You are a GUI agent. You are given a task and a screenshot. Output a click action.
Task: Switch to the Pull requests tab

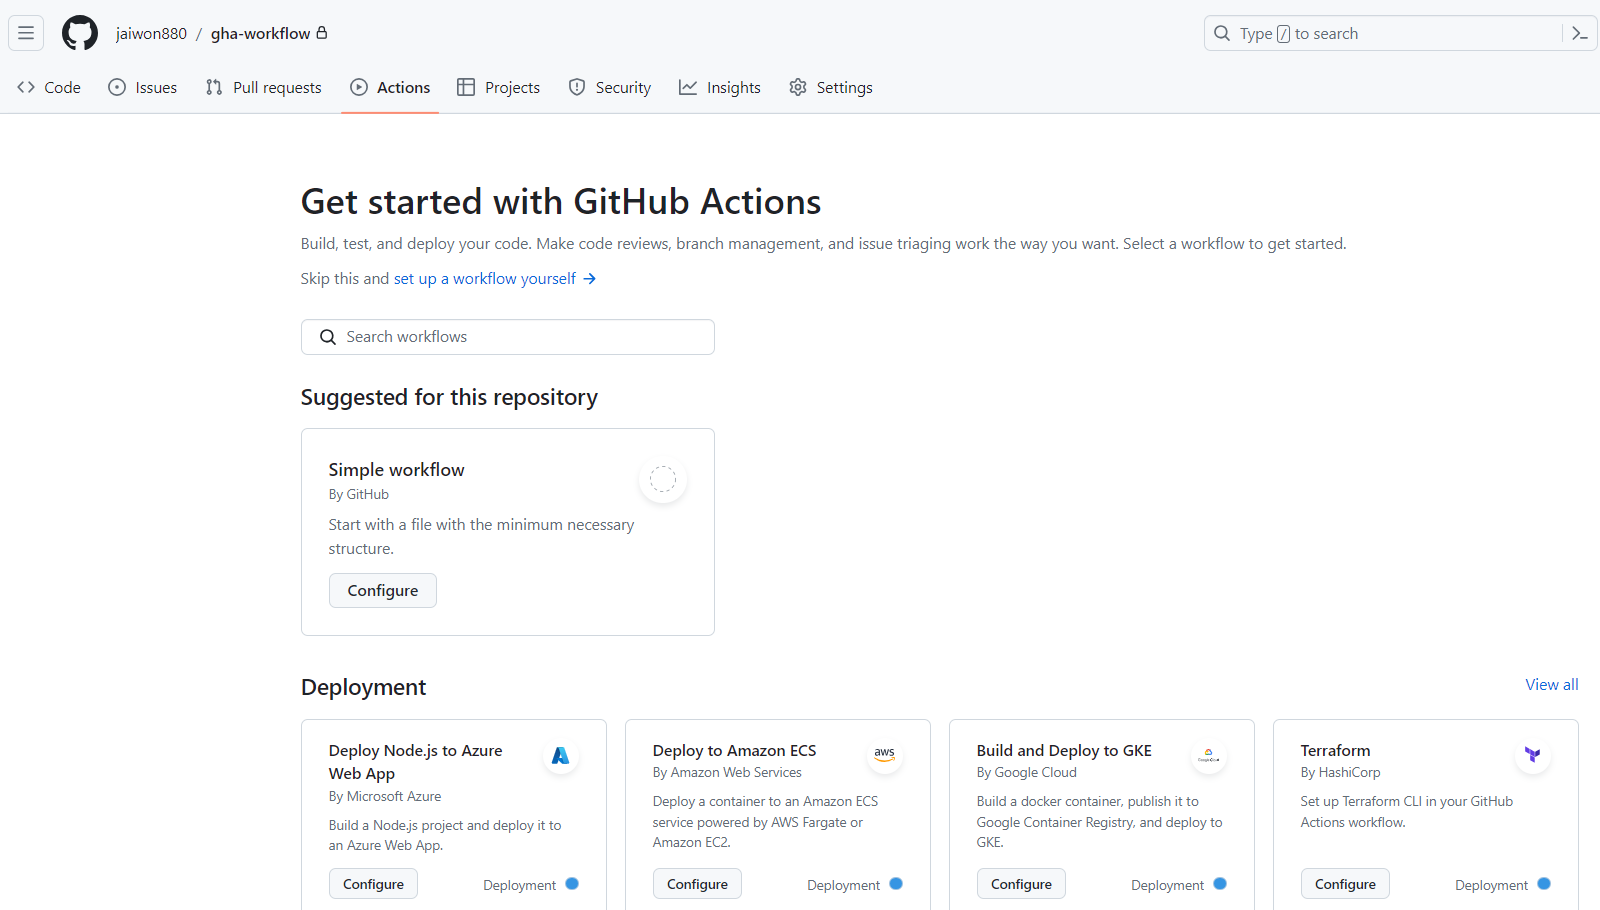coord(264,87)
